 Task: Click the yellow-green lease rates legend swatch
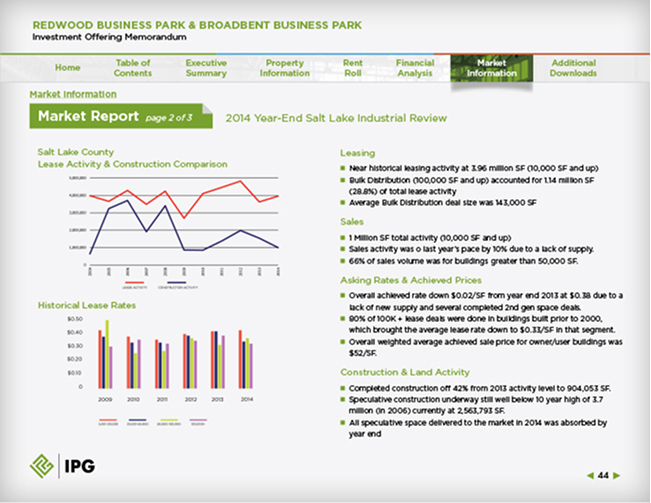point(168,420)
